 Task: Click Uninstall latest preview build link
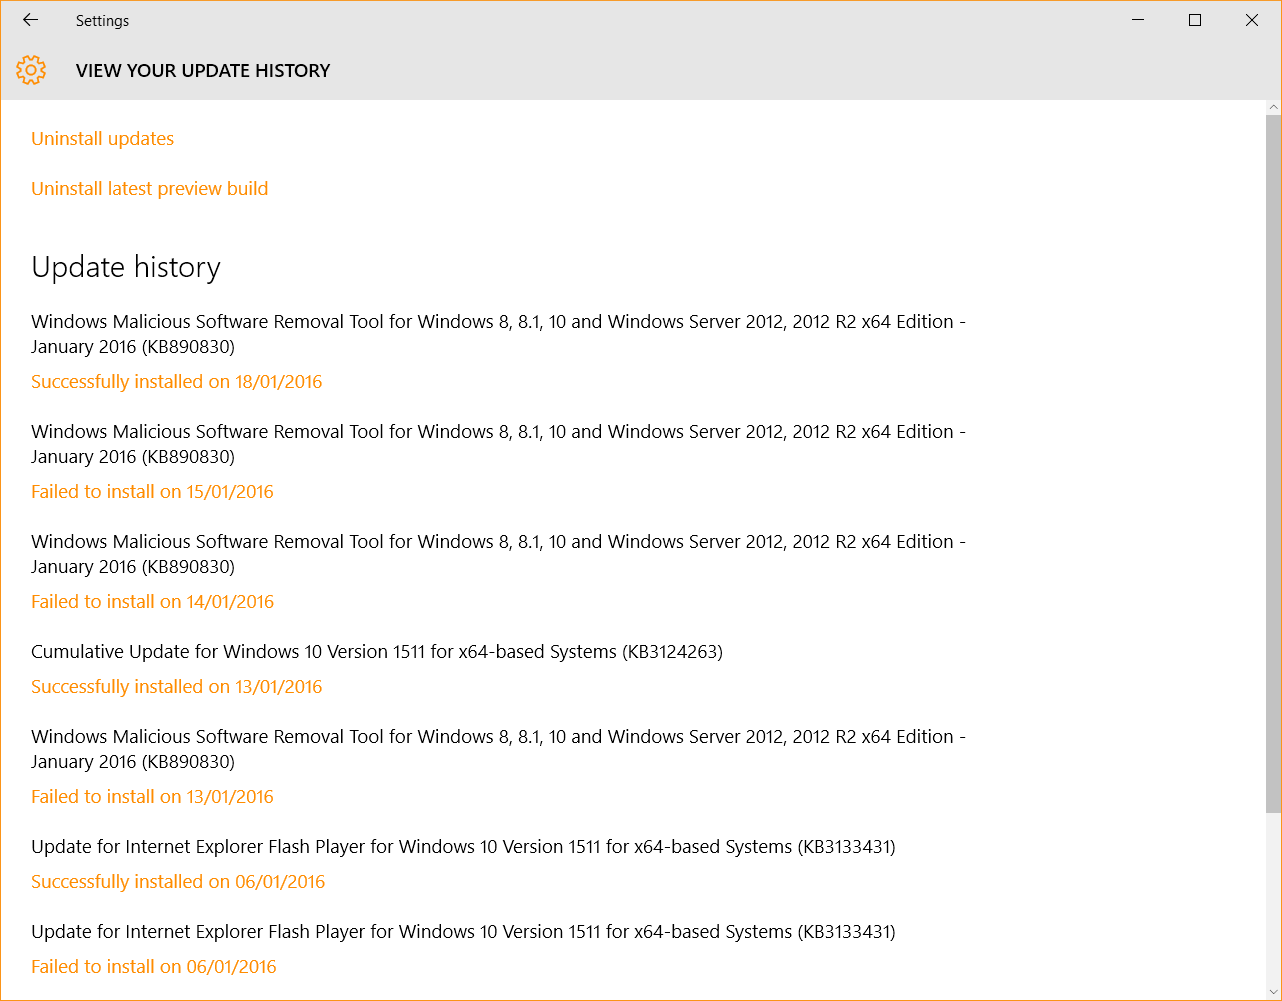point(149,189)
